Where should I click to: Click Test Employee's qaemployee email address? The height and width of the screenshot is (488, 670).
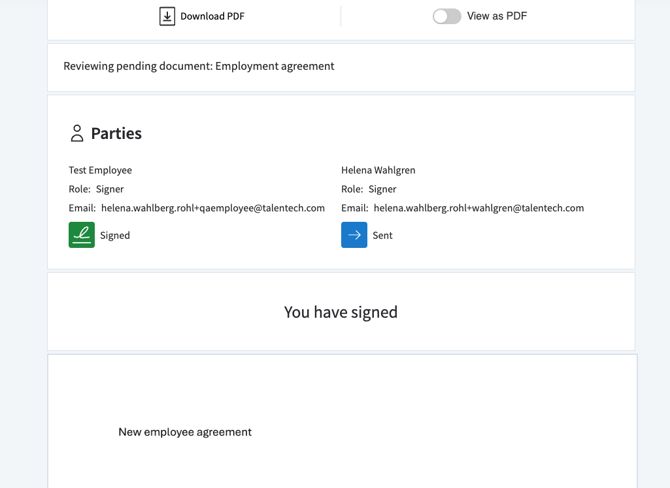point(212,208)
